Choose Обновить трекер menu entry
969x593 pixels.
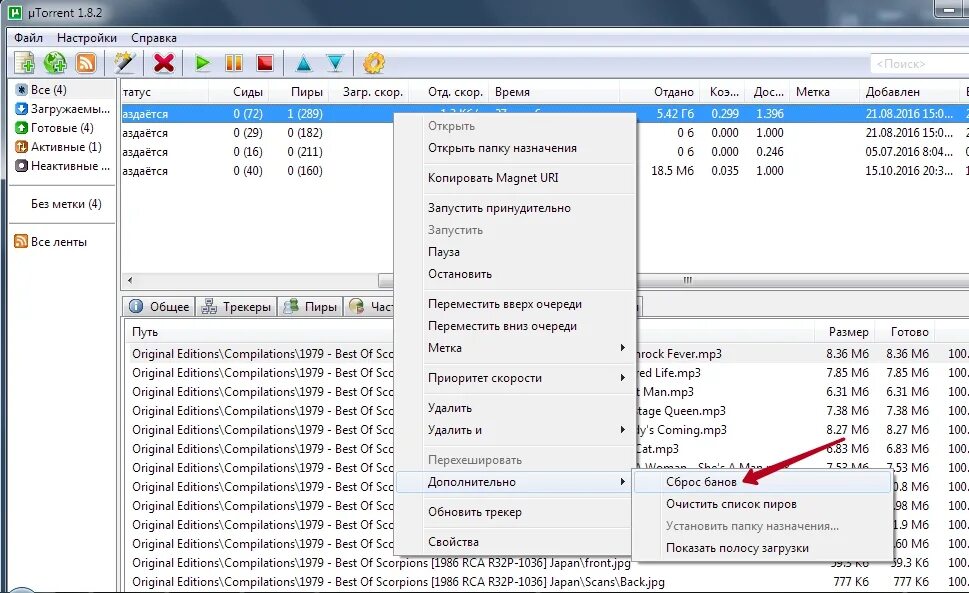[515, 512]
